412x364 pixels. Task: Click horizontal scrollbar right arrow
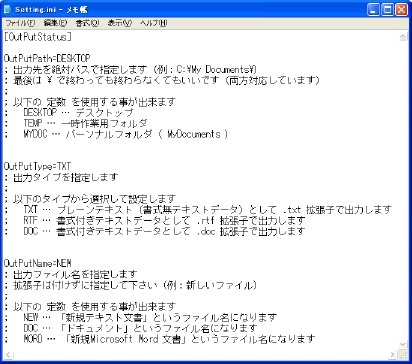393,355
